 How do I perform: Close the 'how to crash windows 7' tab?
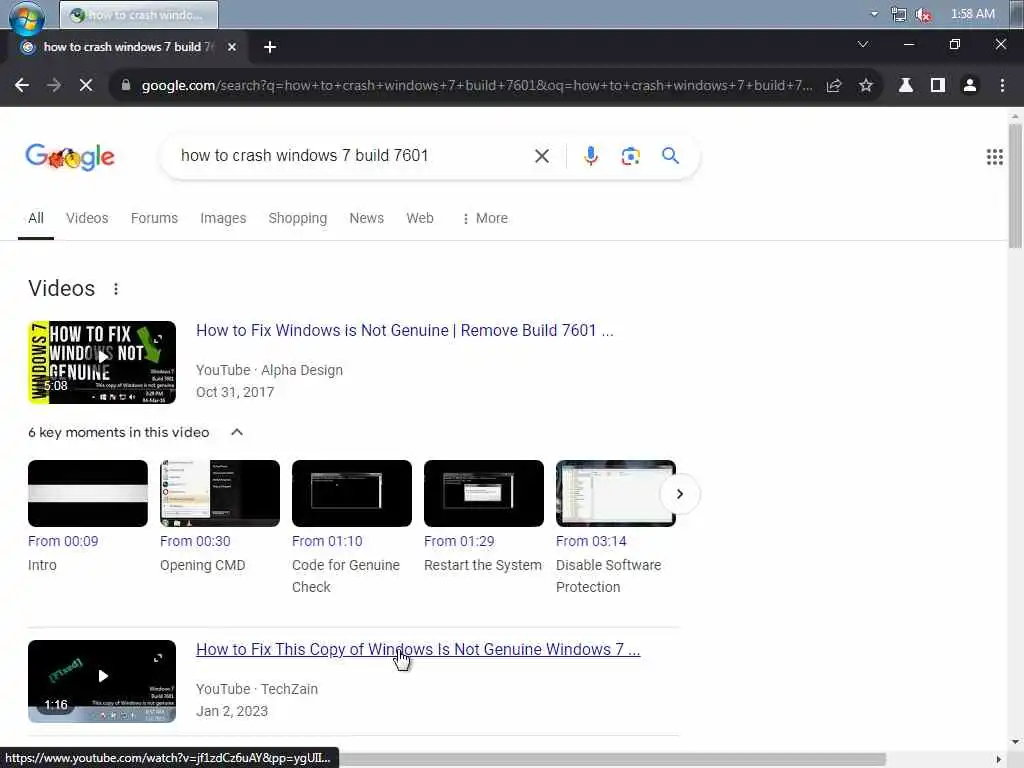[x=232, y=47]
